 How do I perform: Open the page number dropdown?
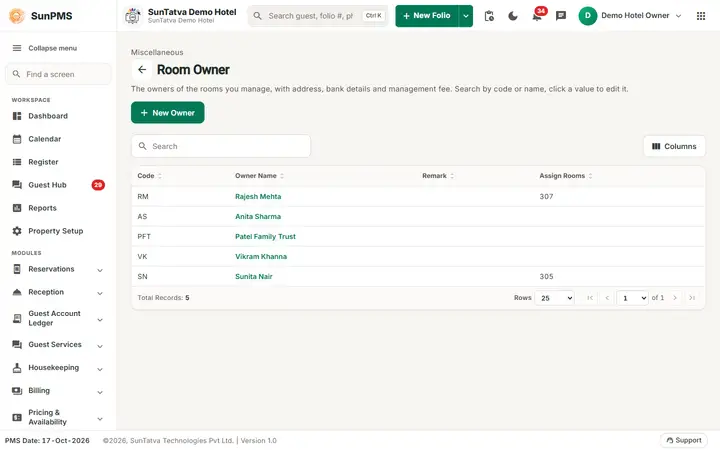[632, 298]
